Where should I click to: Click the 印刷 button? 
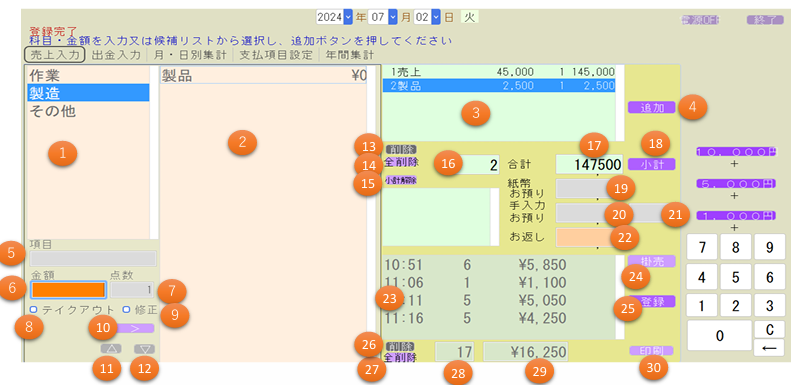coord(651,351)
